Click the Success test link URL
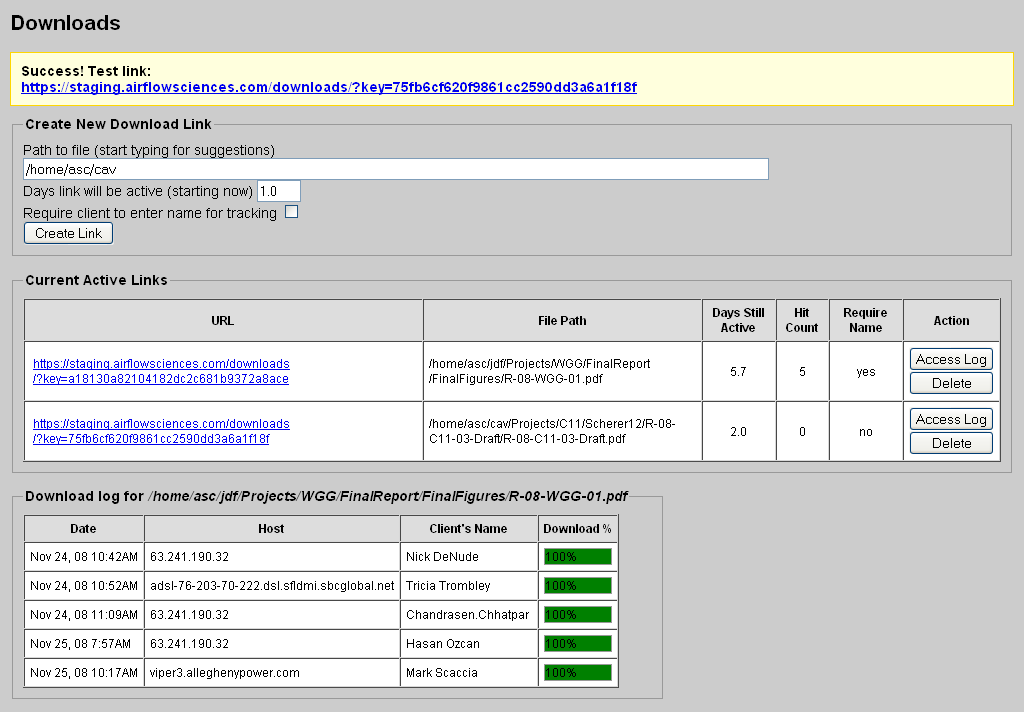The width and height of the screenshot is (1024, 712). pyautogui.click(x=328, y=87)
